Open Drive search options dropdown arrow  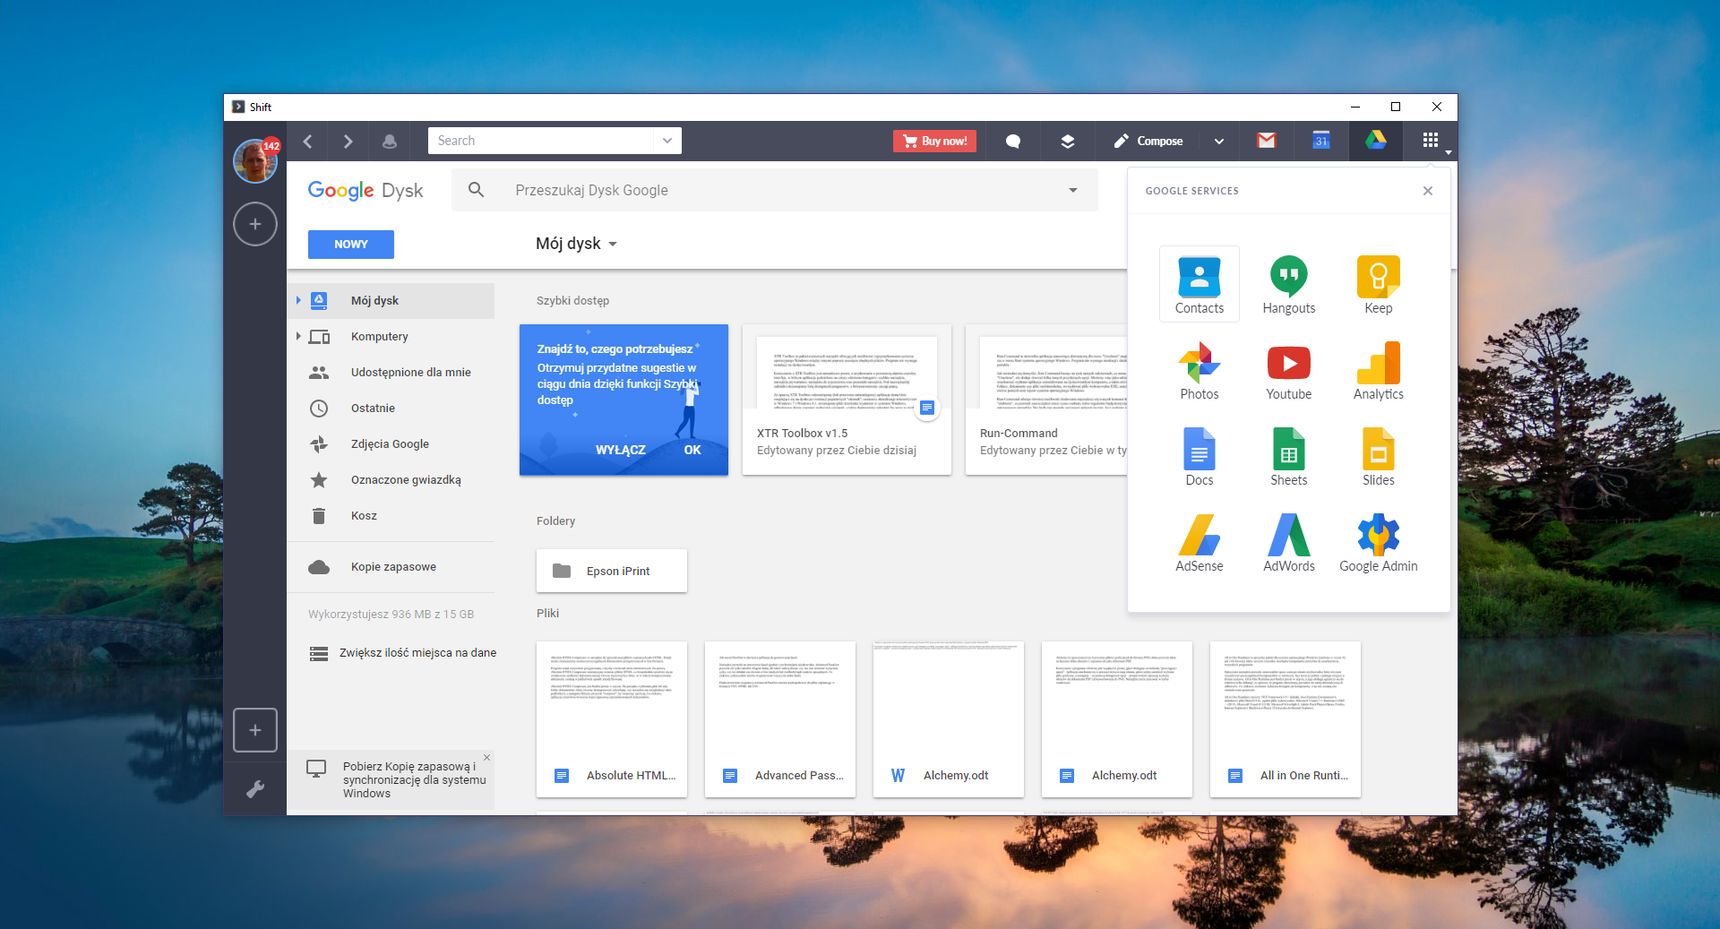click(x=1073, y=190)
